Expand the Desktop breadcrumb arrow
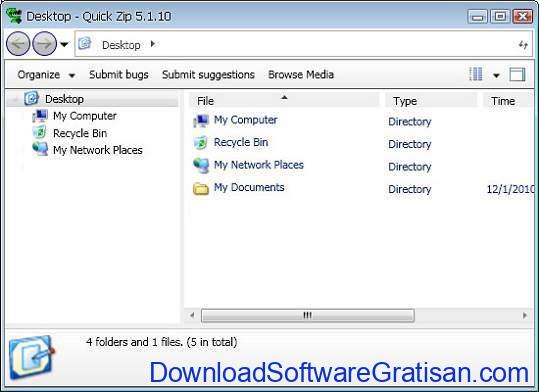539x392 pixels. [x=153, y=44]
